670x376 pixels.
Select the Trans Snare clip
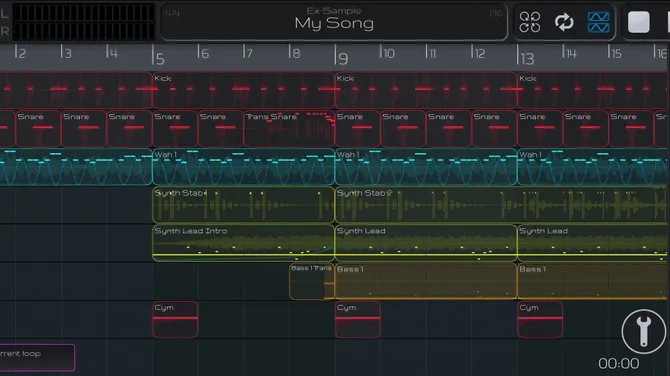click(x=289, y=128)
